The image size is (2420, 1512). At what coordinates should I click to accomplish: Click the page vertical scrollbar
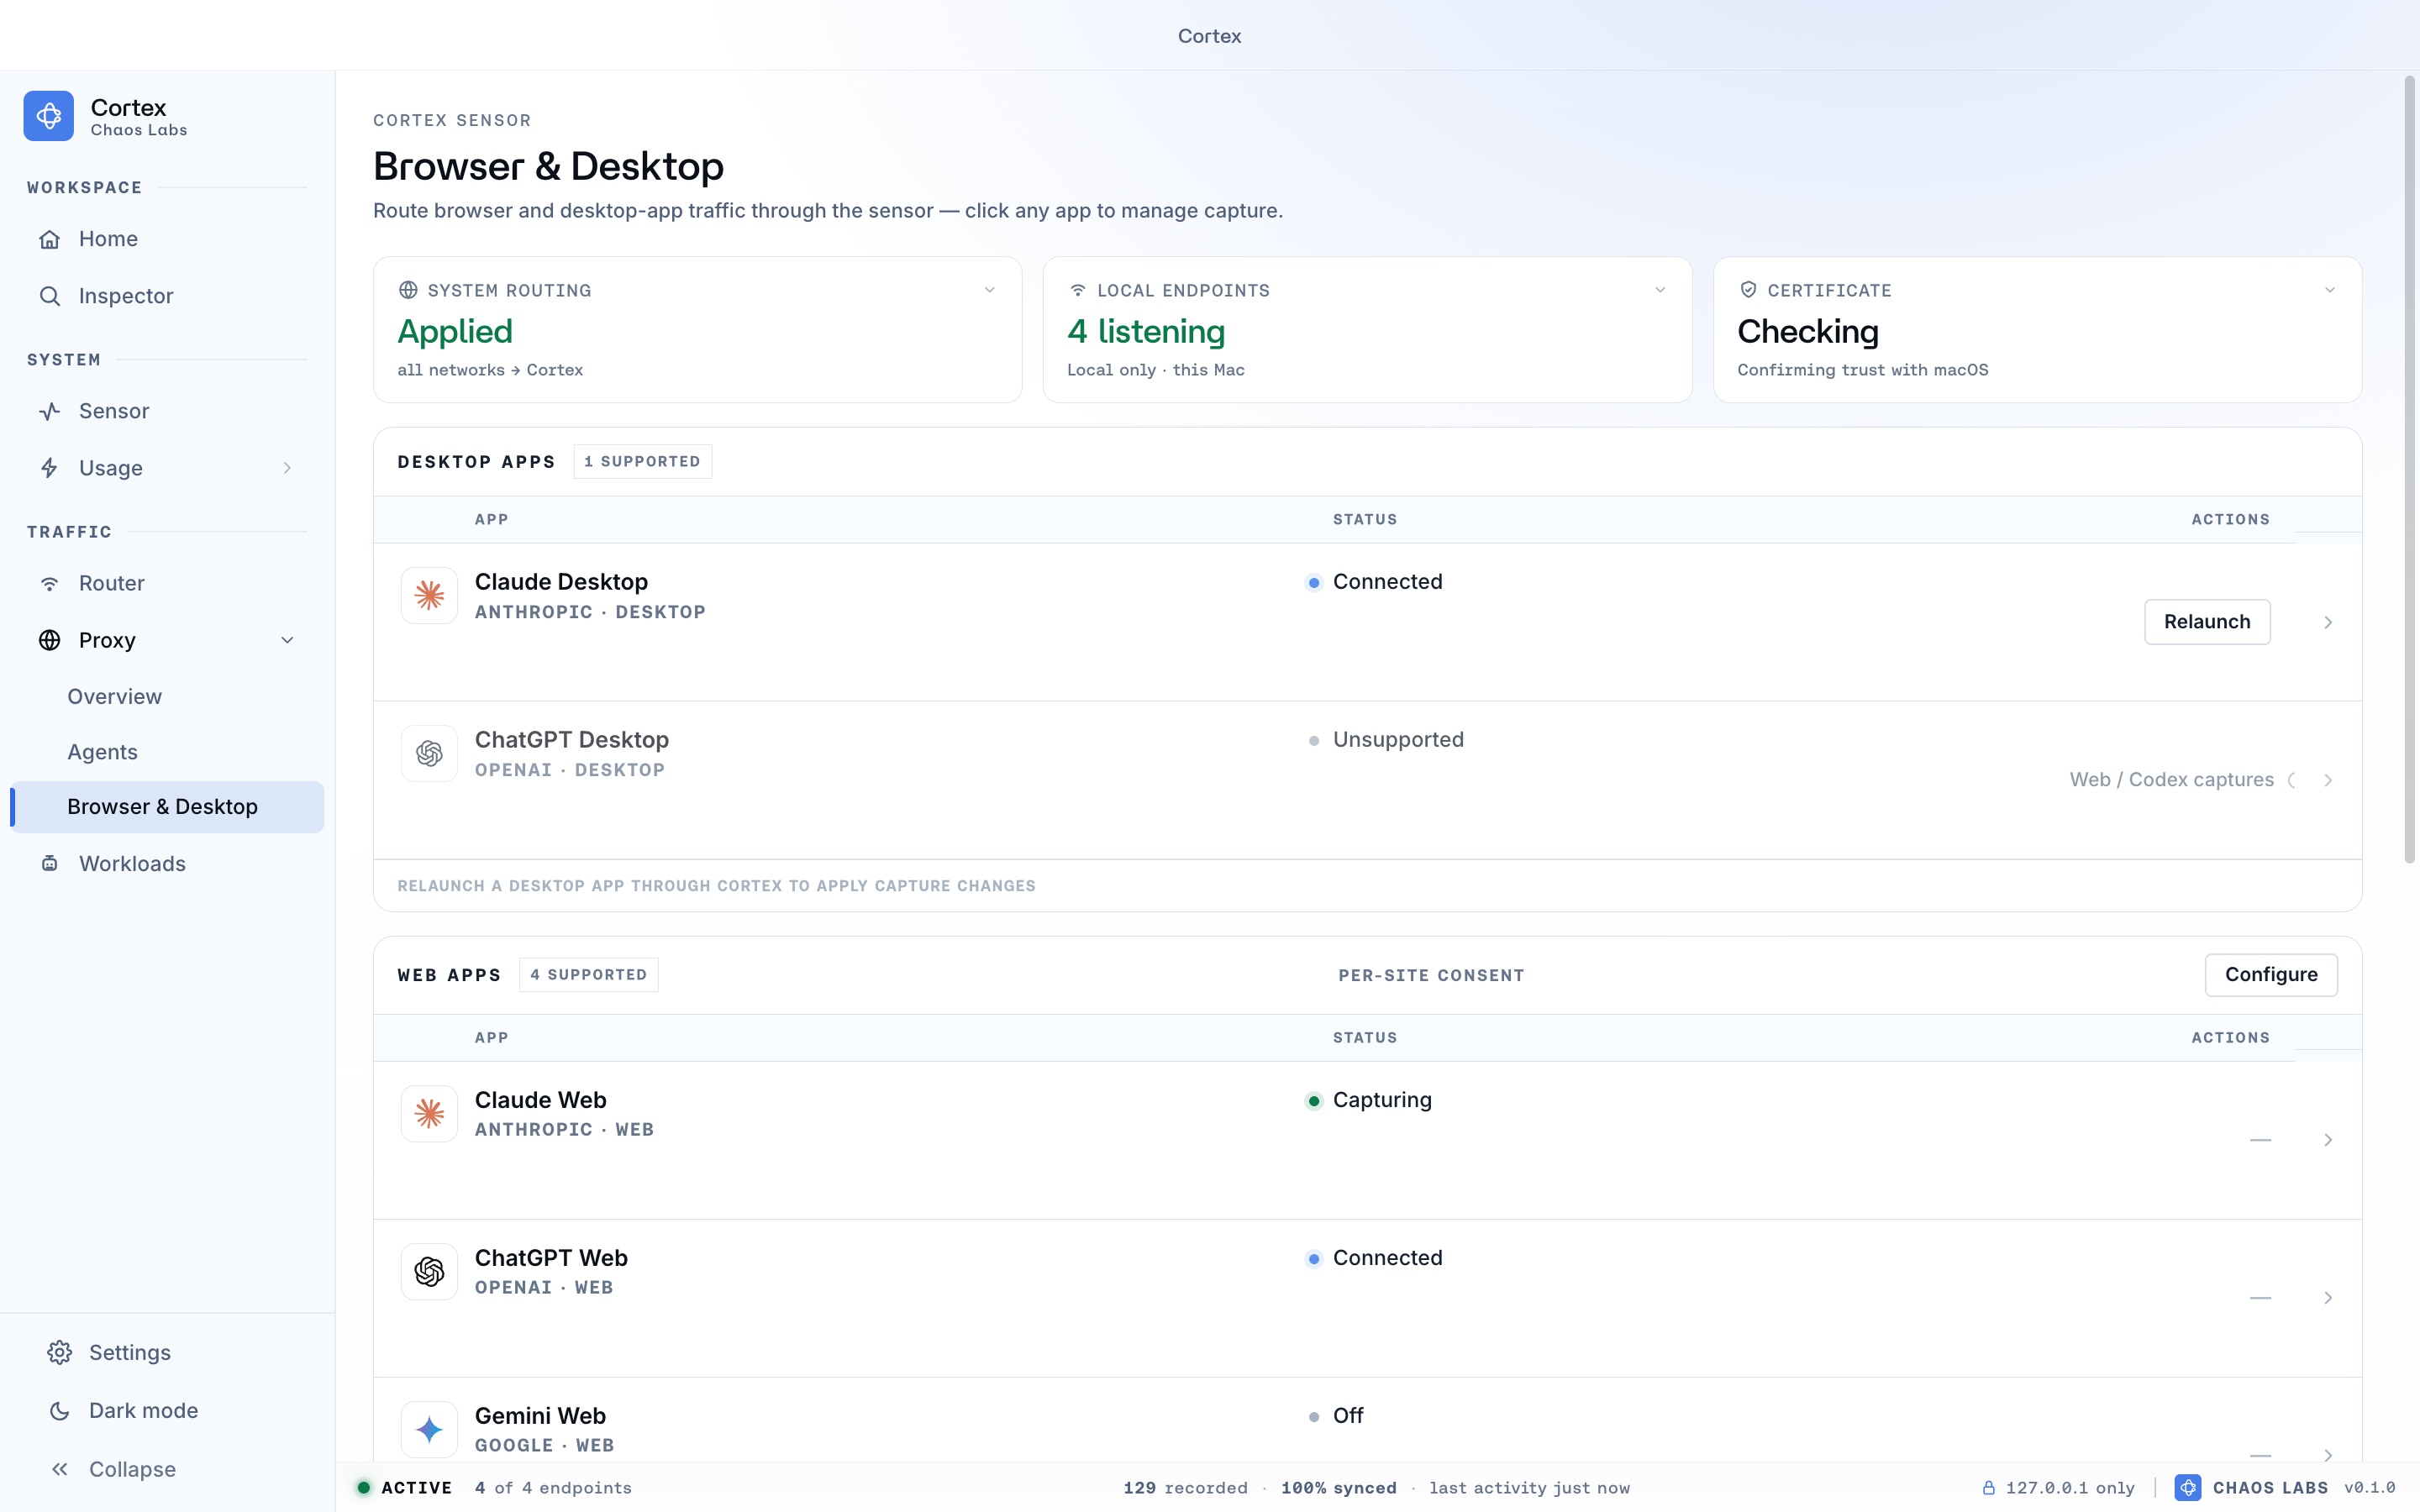click(x=2409, y=470)
